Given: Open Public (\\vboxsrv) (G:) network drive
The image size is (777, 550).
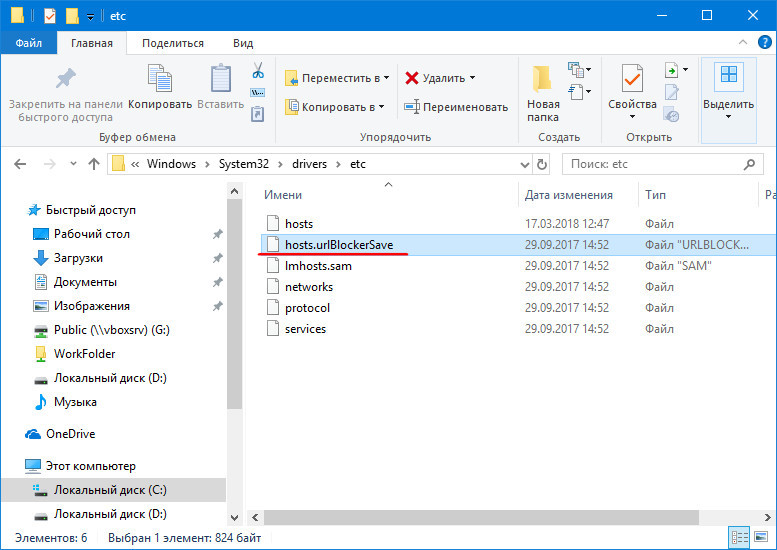Looking at the screenshot, I should pos(102,330).
